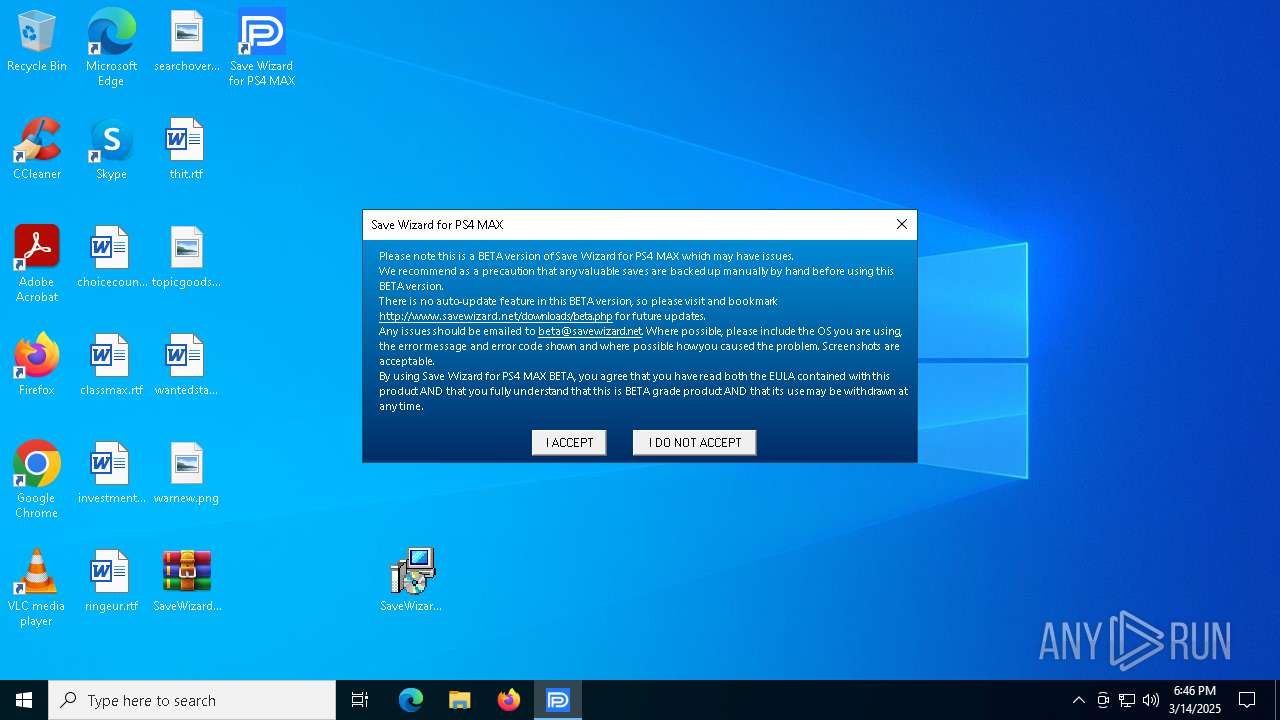Select the classmax.rtf document icon
1280x720 pixels.
[x=111, y=366]
